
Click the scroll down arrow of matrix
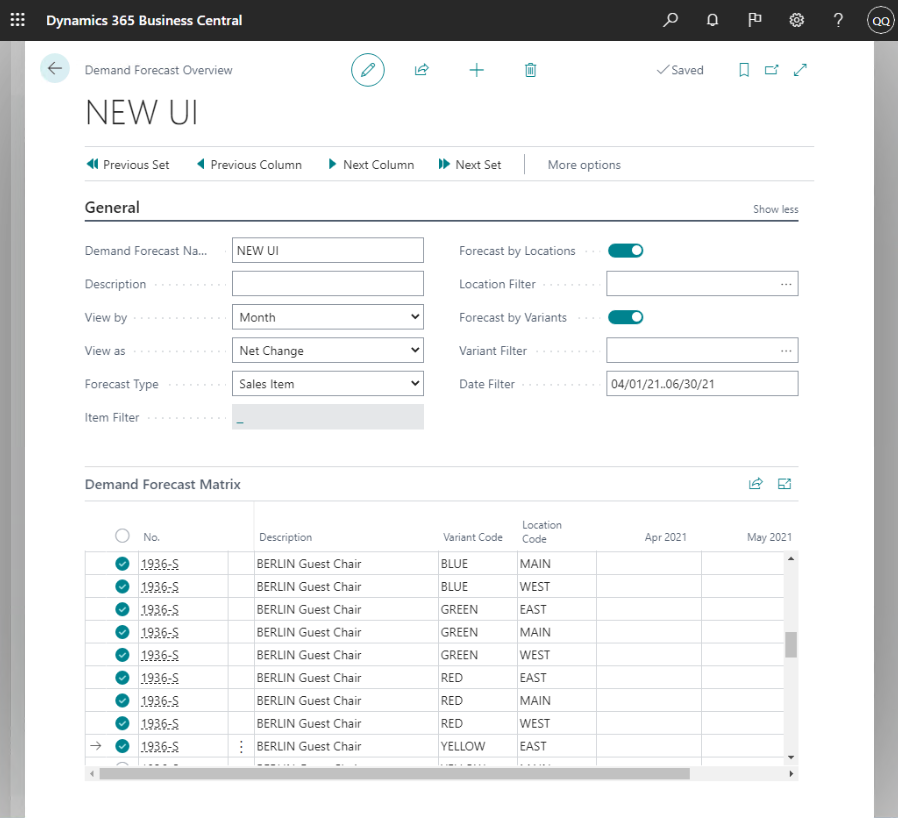coord(791,757)
